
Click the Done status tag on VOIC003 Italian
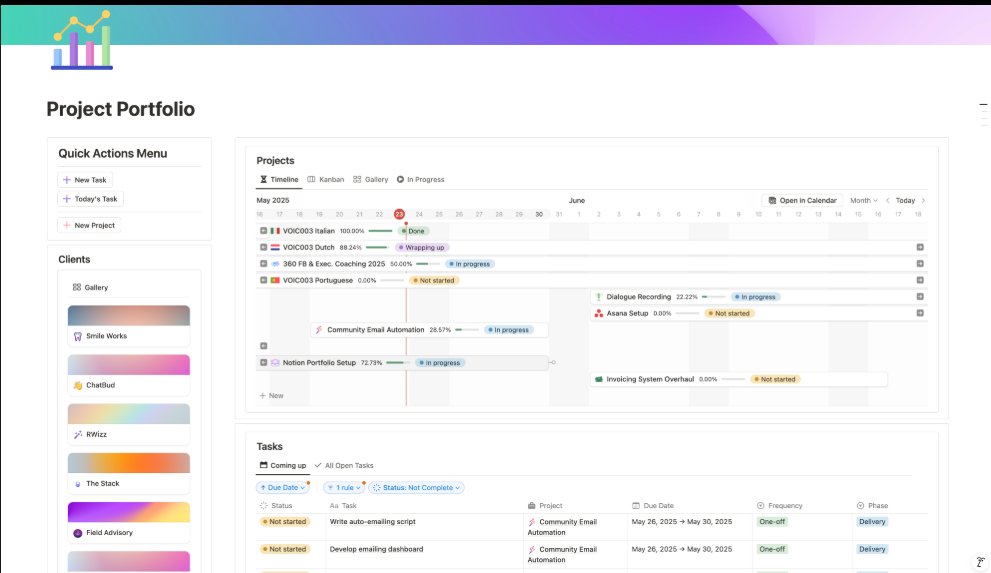pyautogui.click(x=413, y=231)
